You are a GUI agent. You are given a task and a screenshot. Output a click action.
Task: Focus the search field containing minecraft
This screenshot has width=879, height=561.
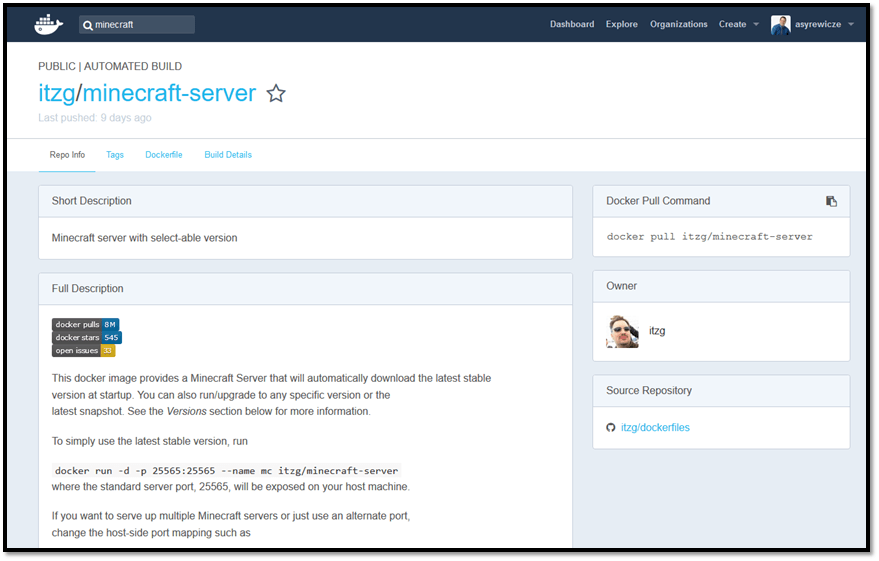pos(137,25)
